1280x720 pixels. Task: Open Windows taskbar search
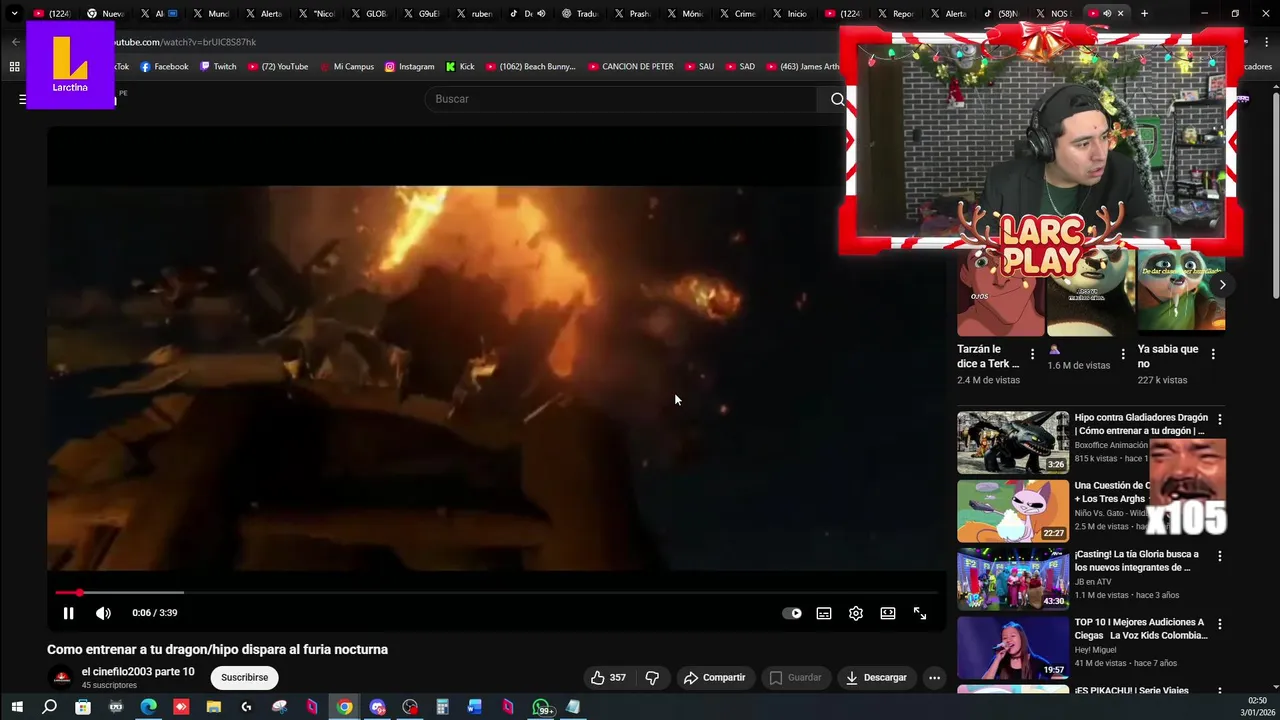point(49,707)
